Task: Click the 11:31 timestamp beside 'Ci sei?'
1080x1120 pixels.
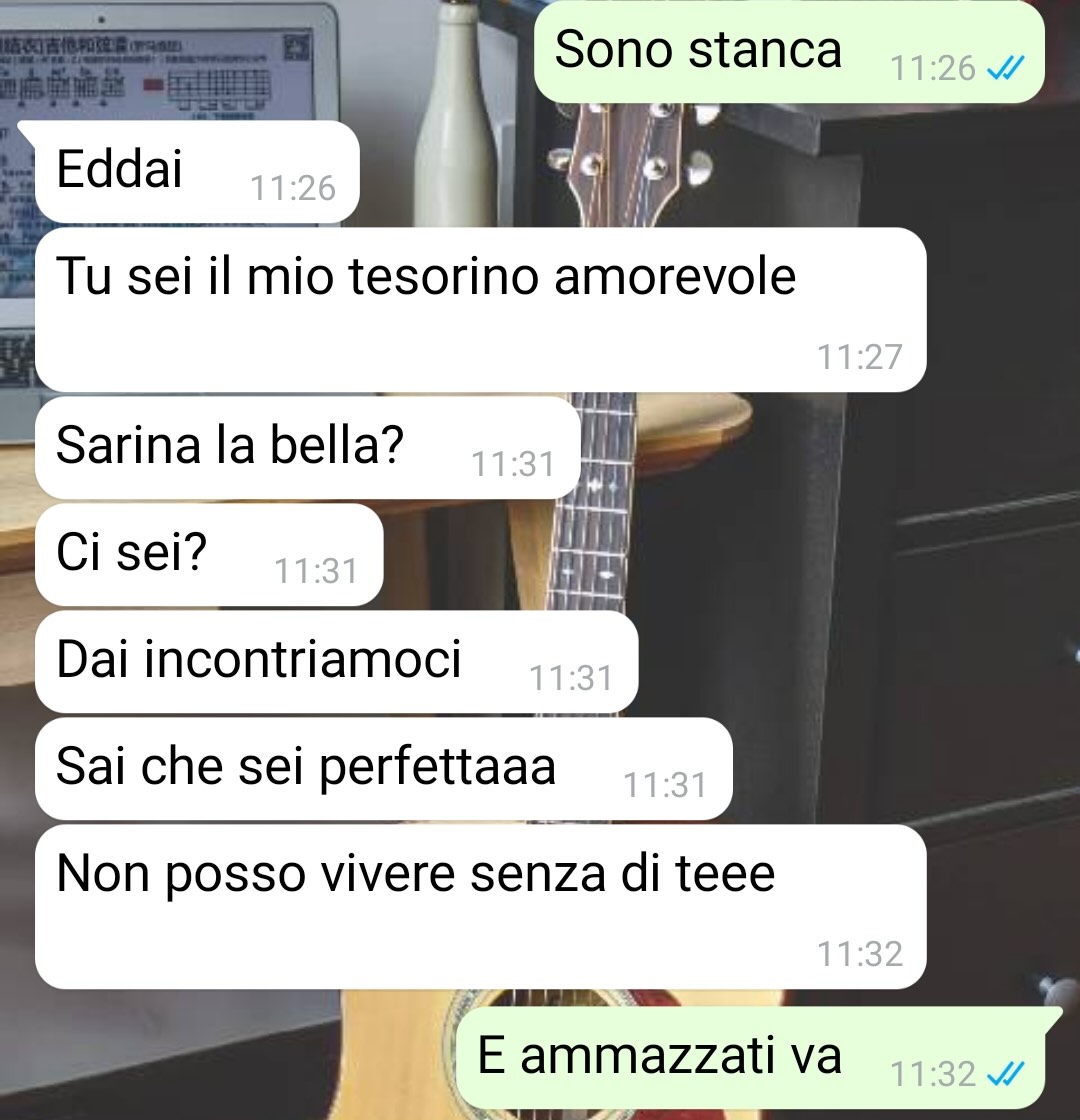Action: click(316, 571)
